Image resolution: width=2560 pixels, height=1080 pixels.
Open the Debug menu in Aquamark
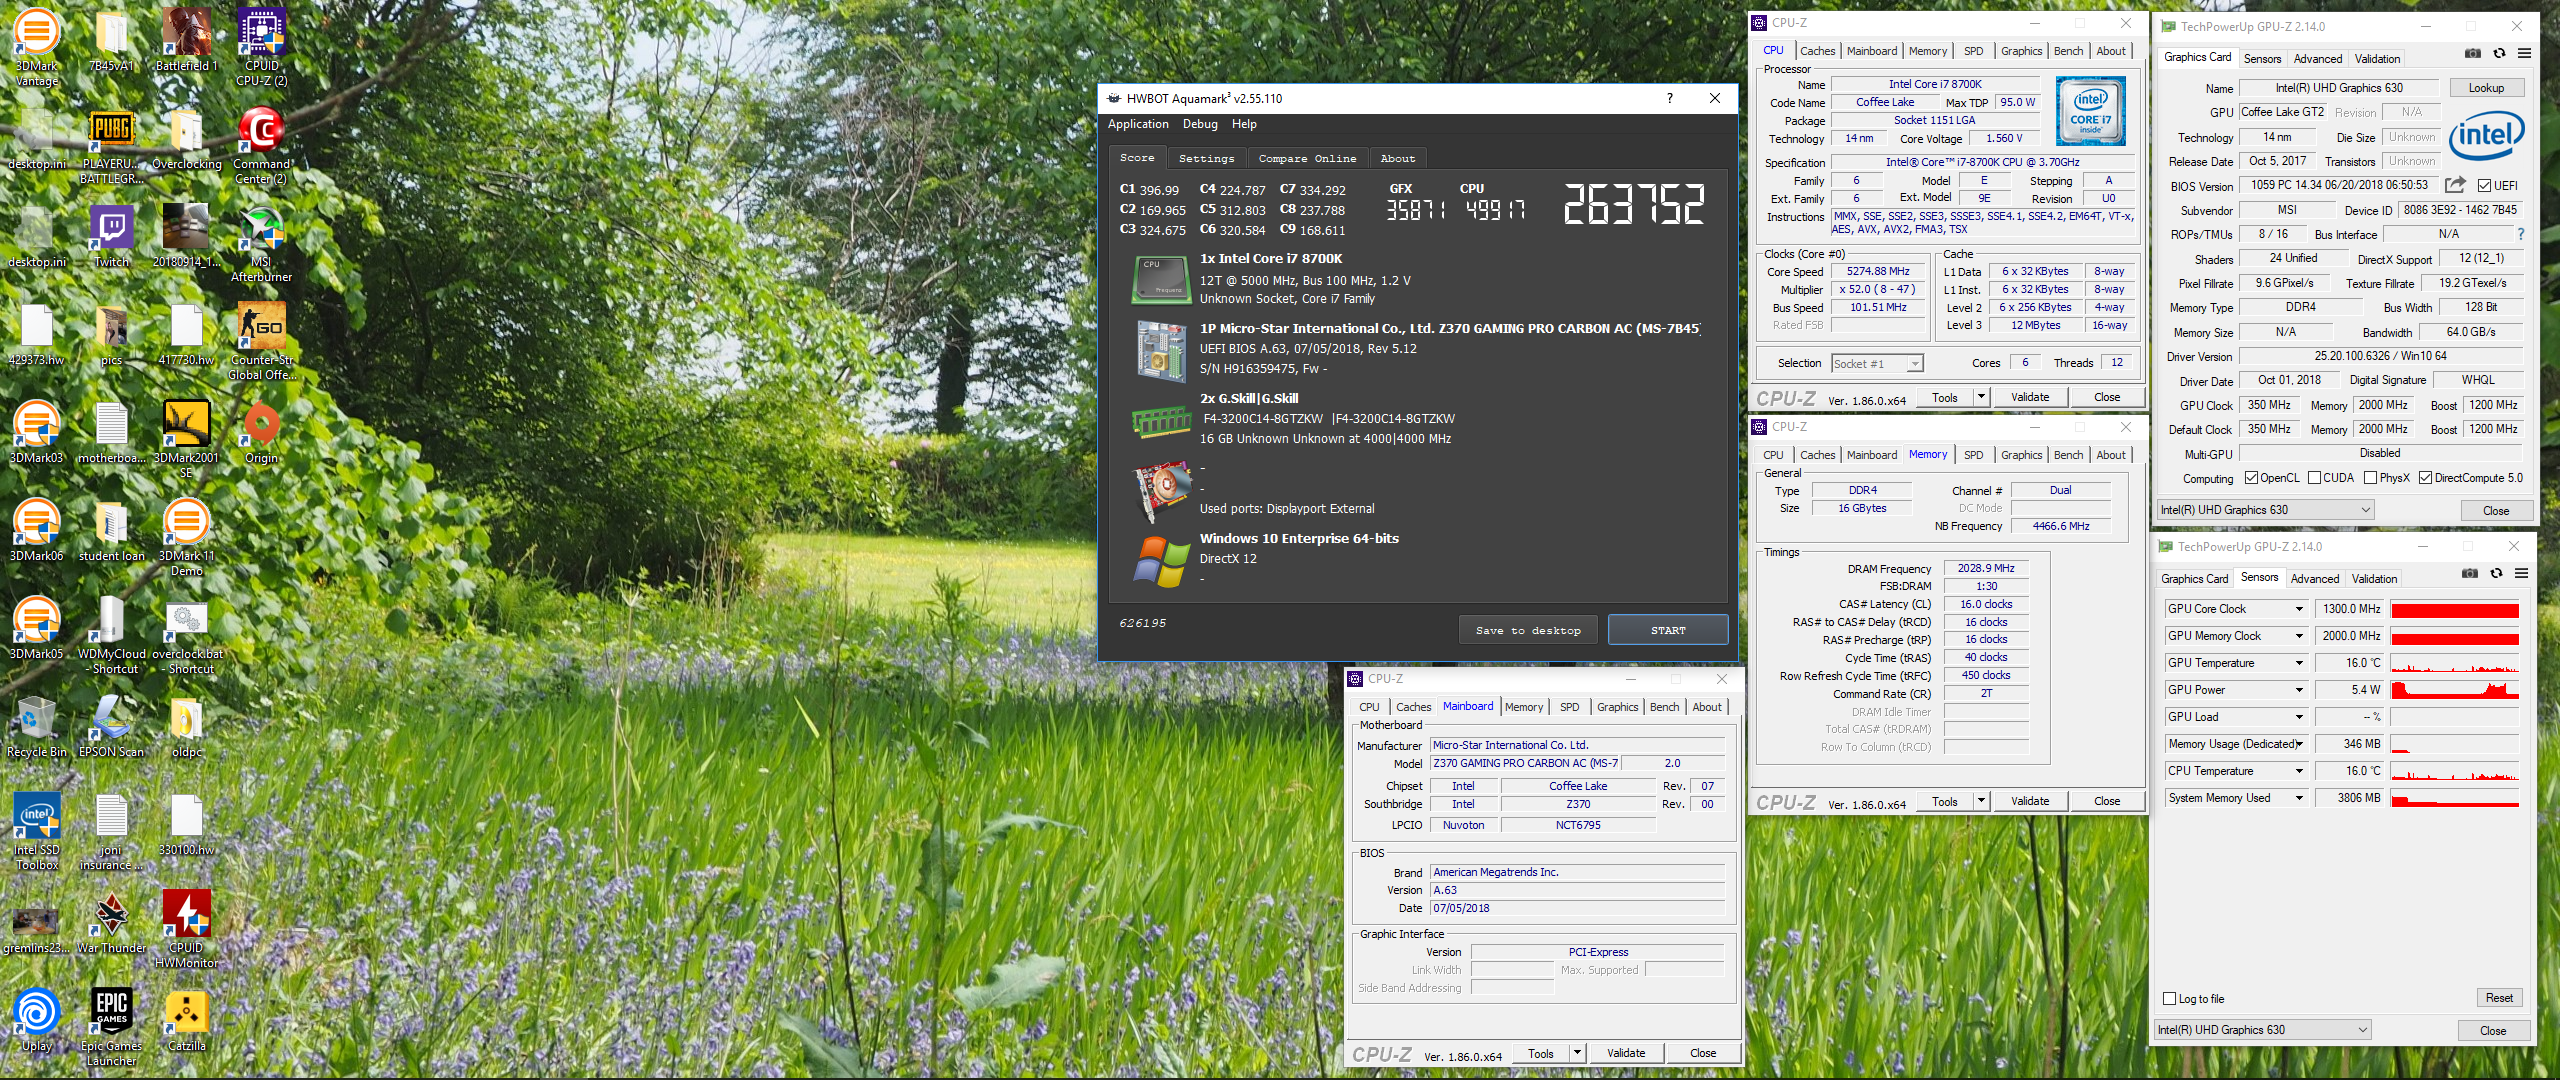click(x=1200, y=124)
